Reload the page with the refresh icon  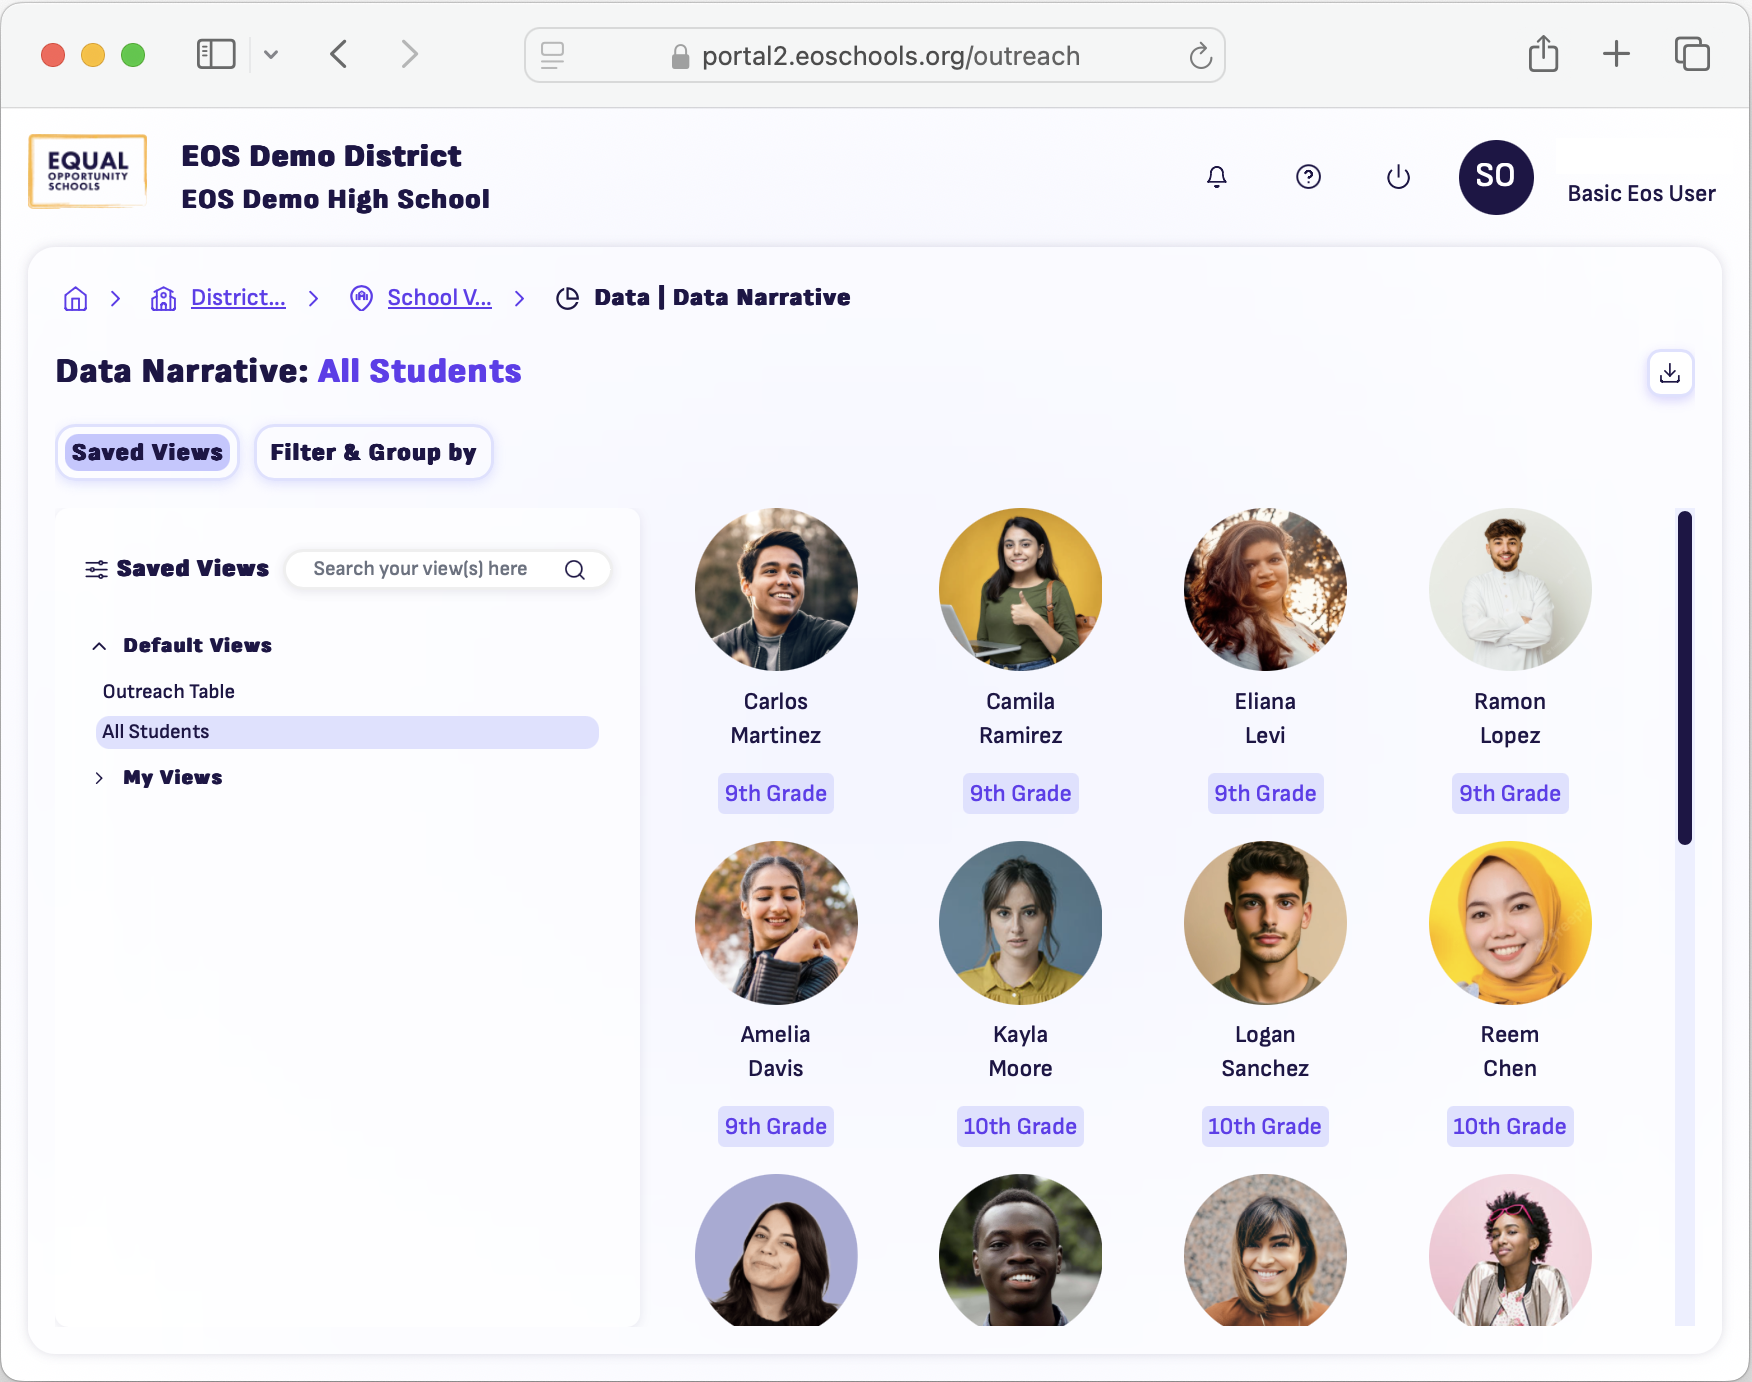point(1200,56)
